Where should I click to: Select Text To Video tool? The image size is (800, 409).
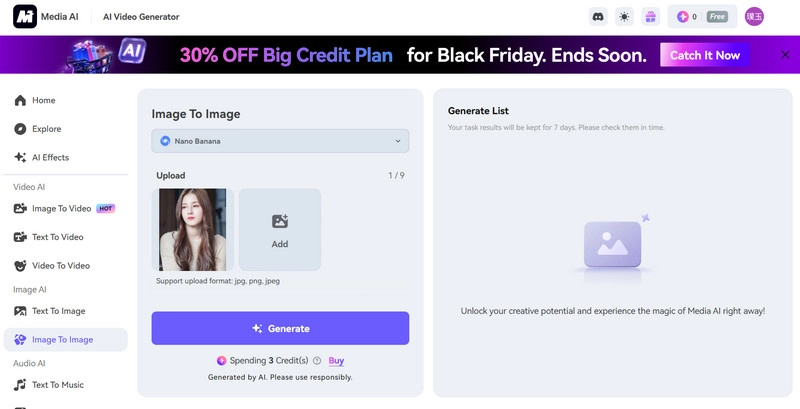(x=57, y=237)
